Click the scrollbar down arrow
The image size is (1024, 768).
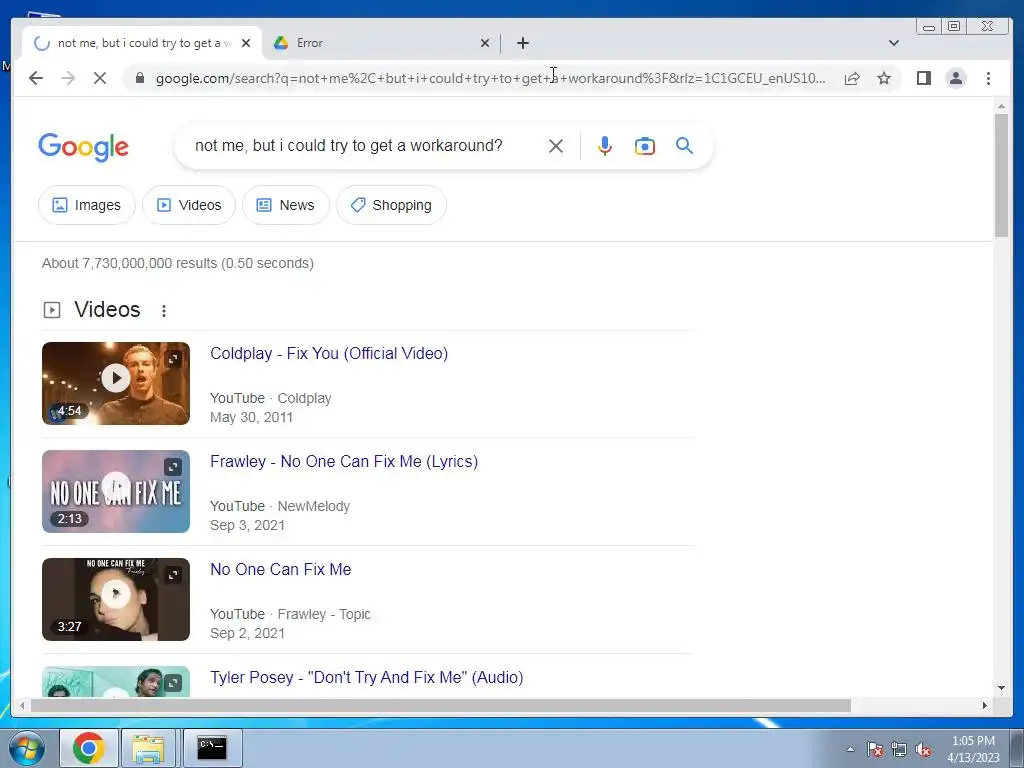pyautogui.click(x=1001, y=688)
